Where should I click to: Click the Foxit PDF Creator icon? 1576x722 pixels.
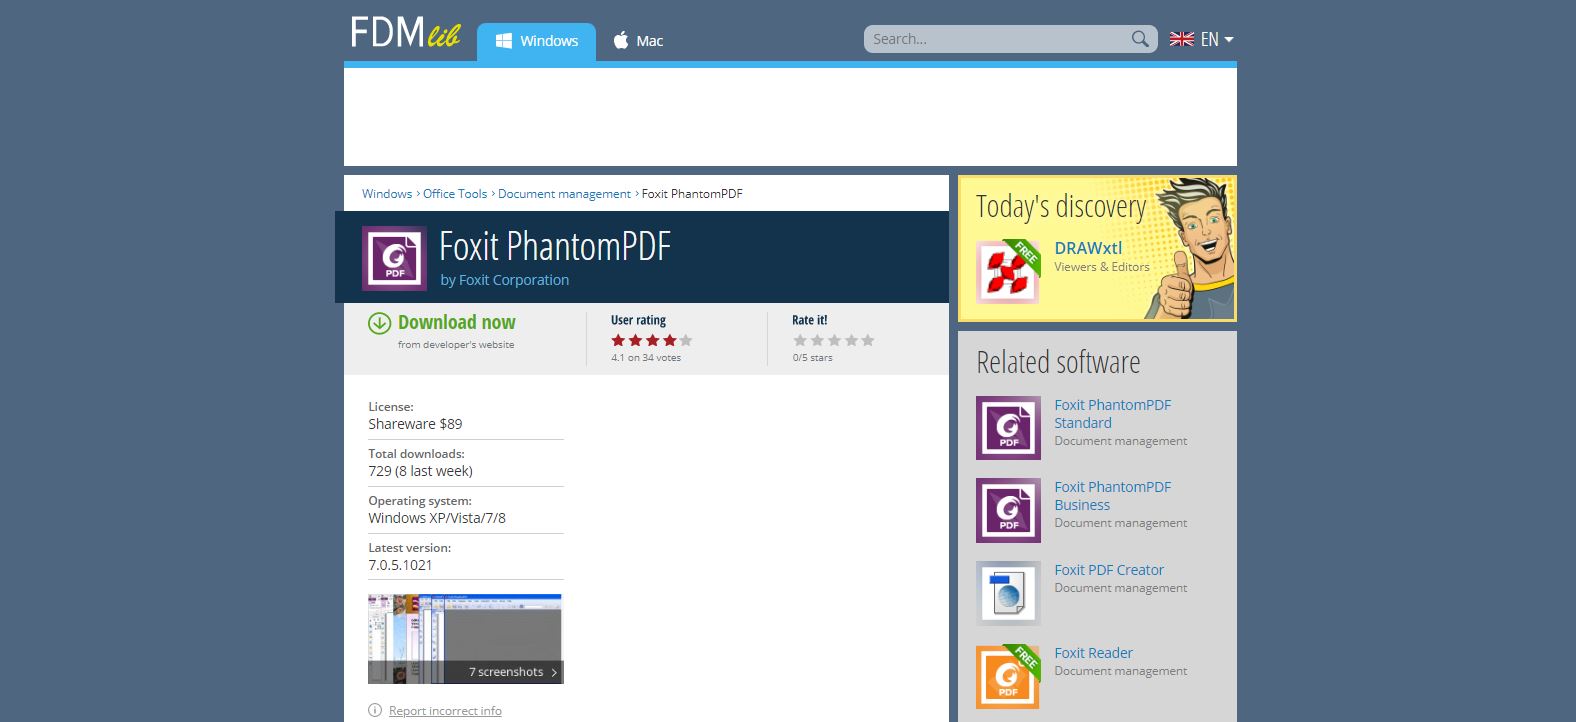point(1008,593)
